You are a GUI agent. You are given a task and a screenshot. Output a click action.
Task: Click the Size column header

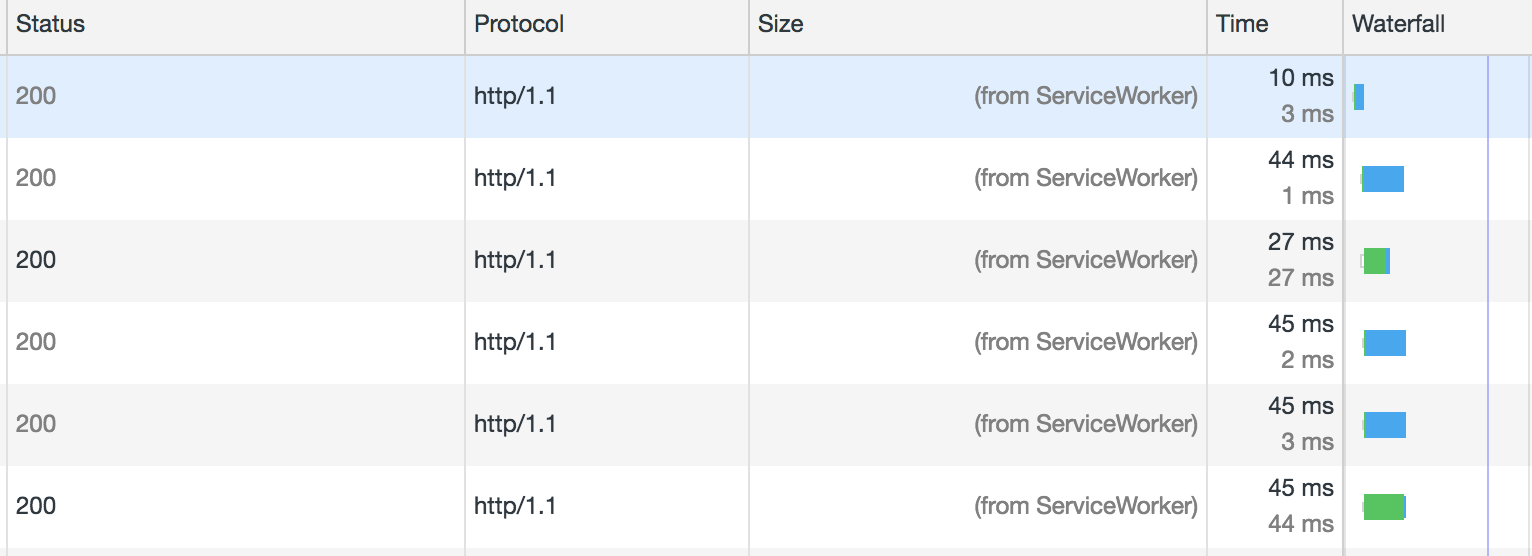click(x=781, y=24)
